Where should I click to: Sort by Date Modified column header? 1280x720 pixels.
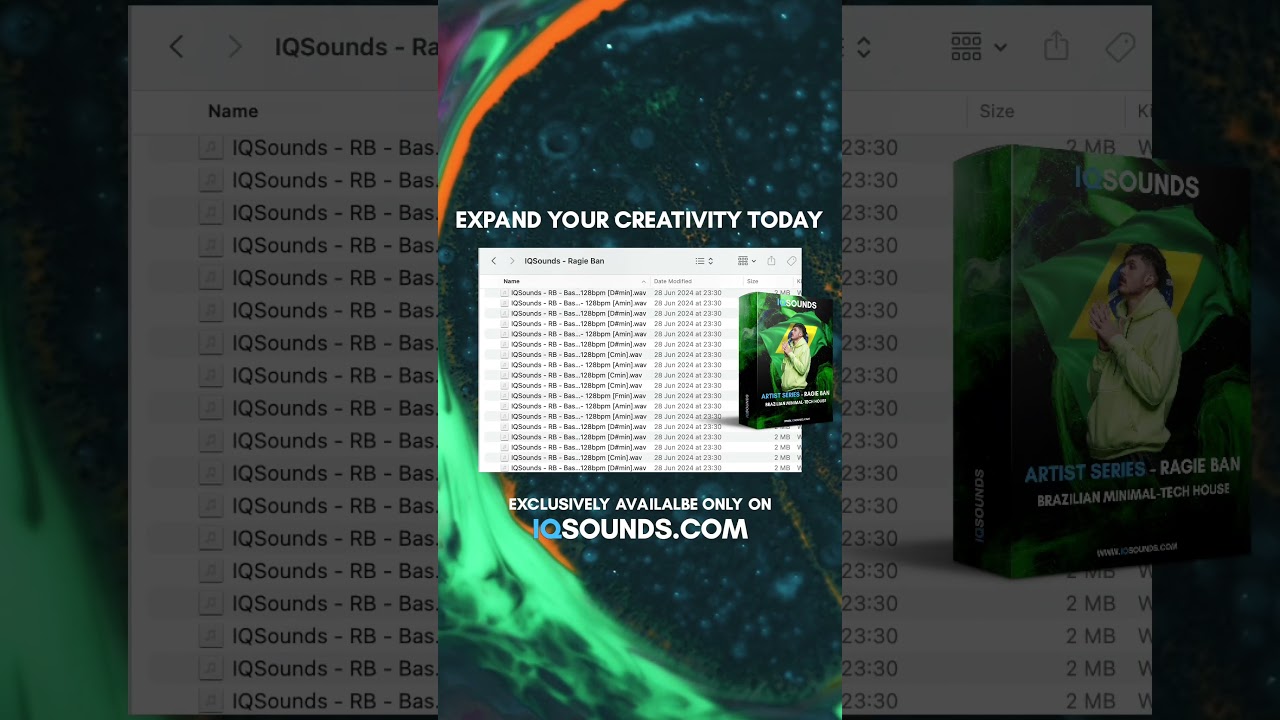tap(673, 282)
